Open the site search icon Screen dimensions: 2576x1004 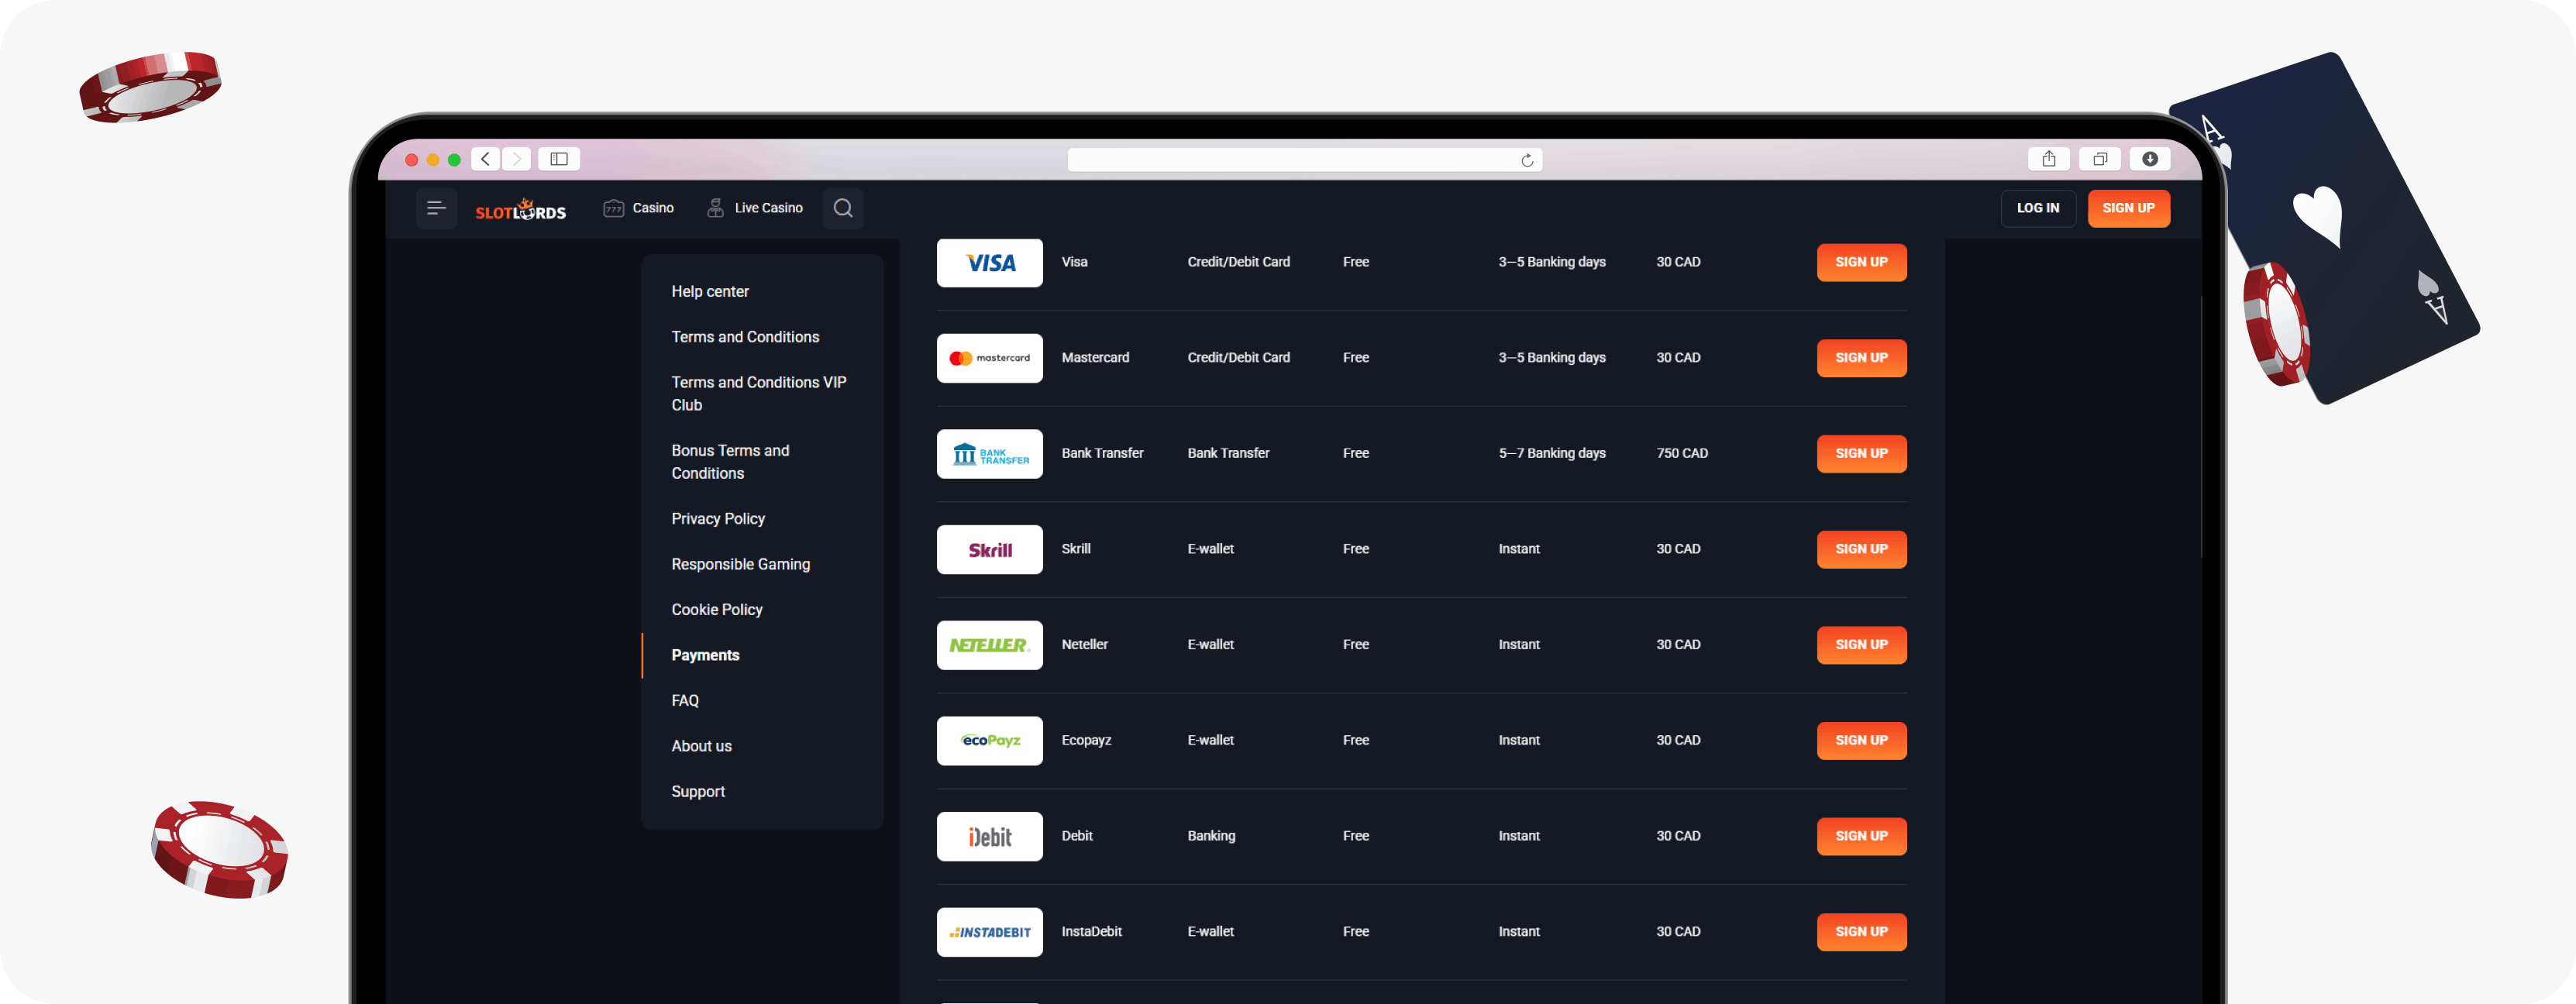coord(843,208)
